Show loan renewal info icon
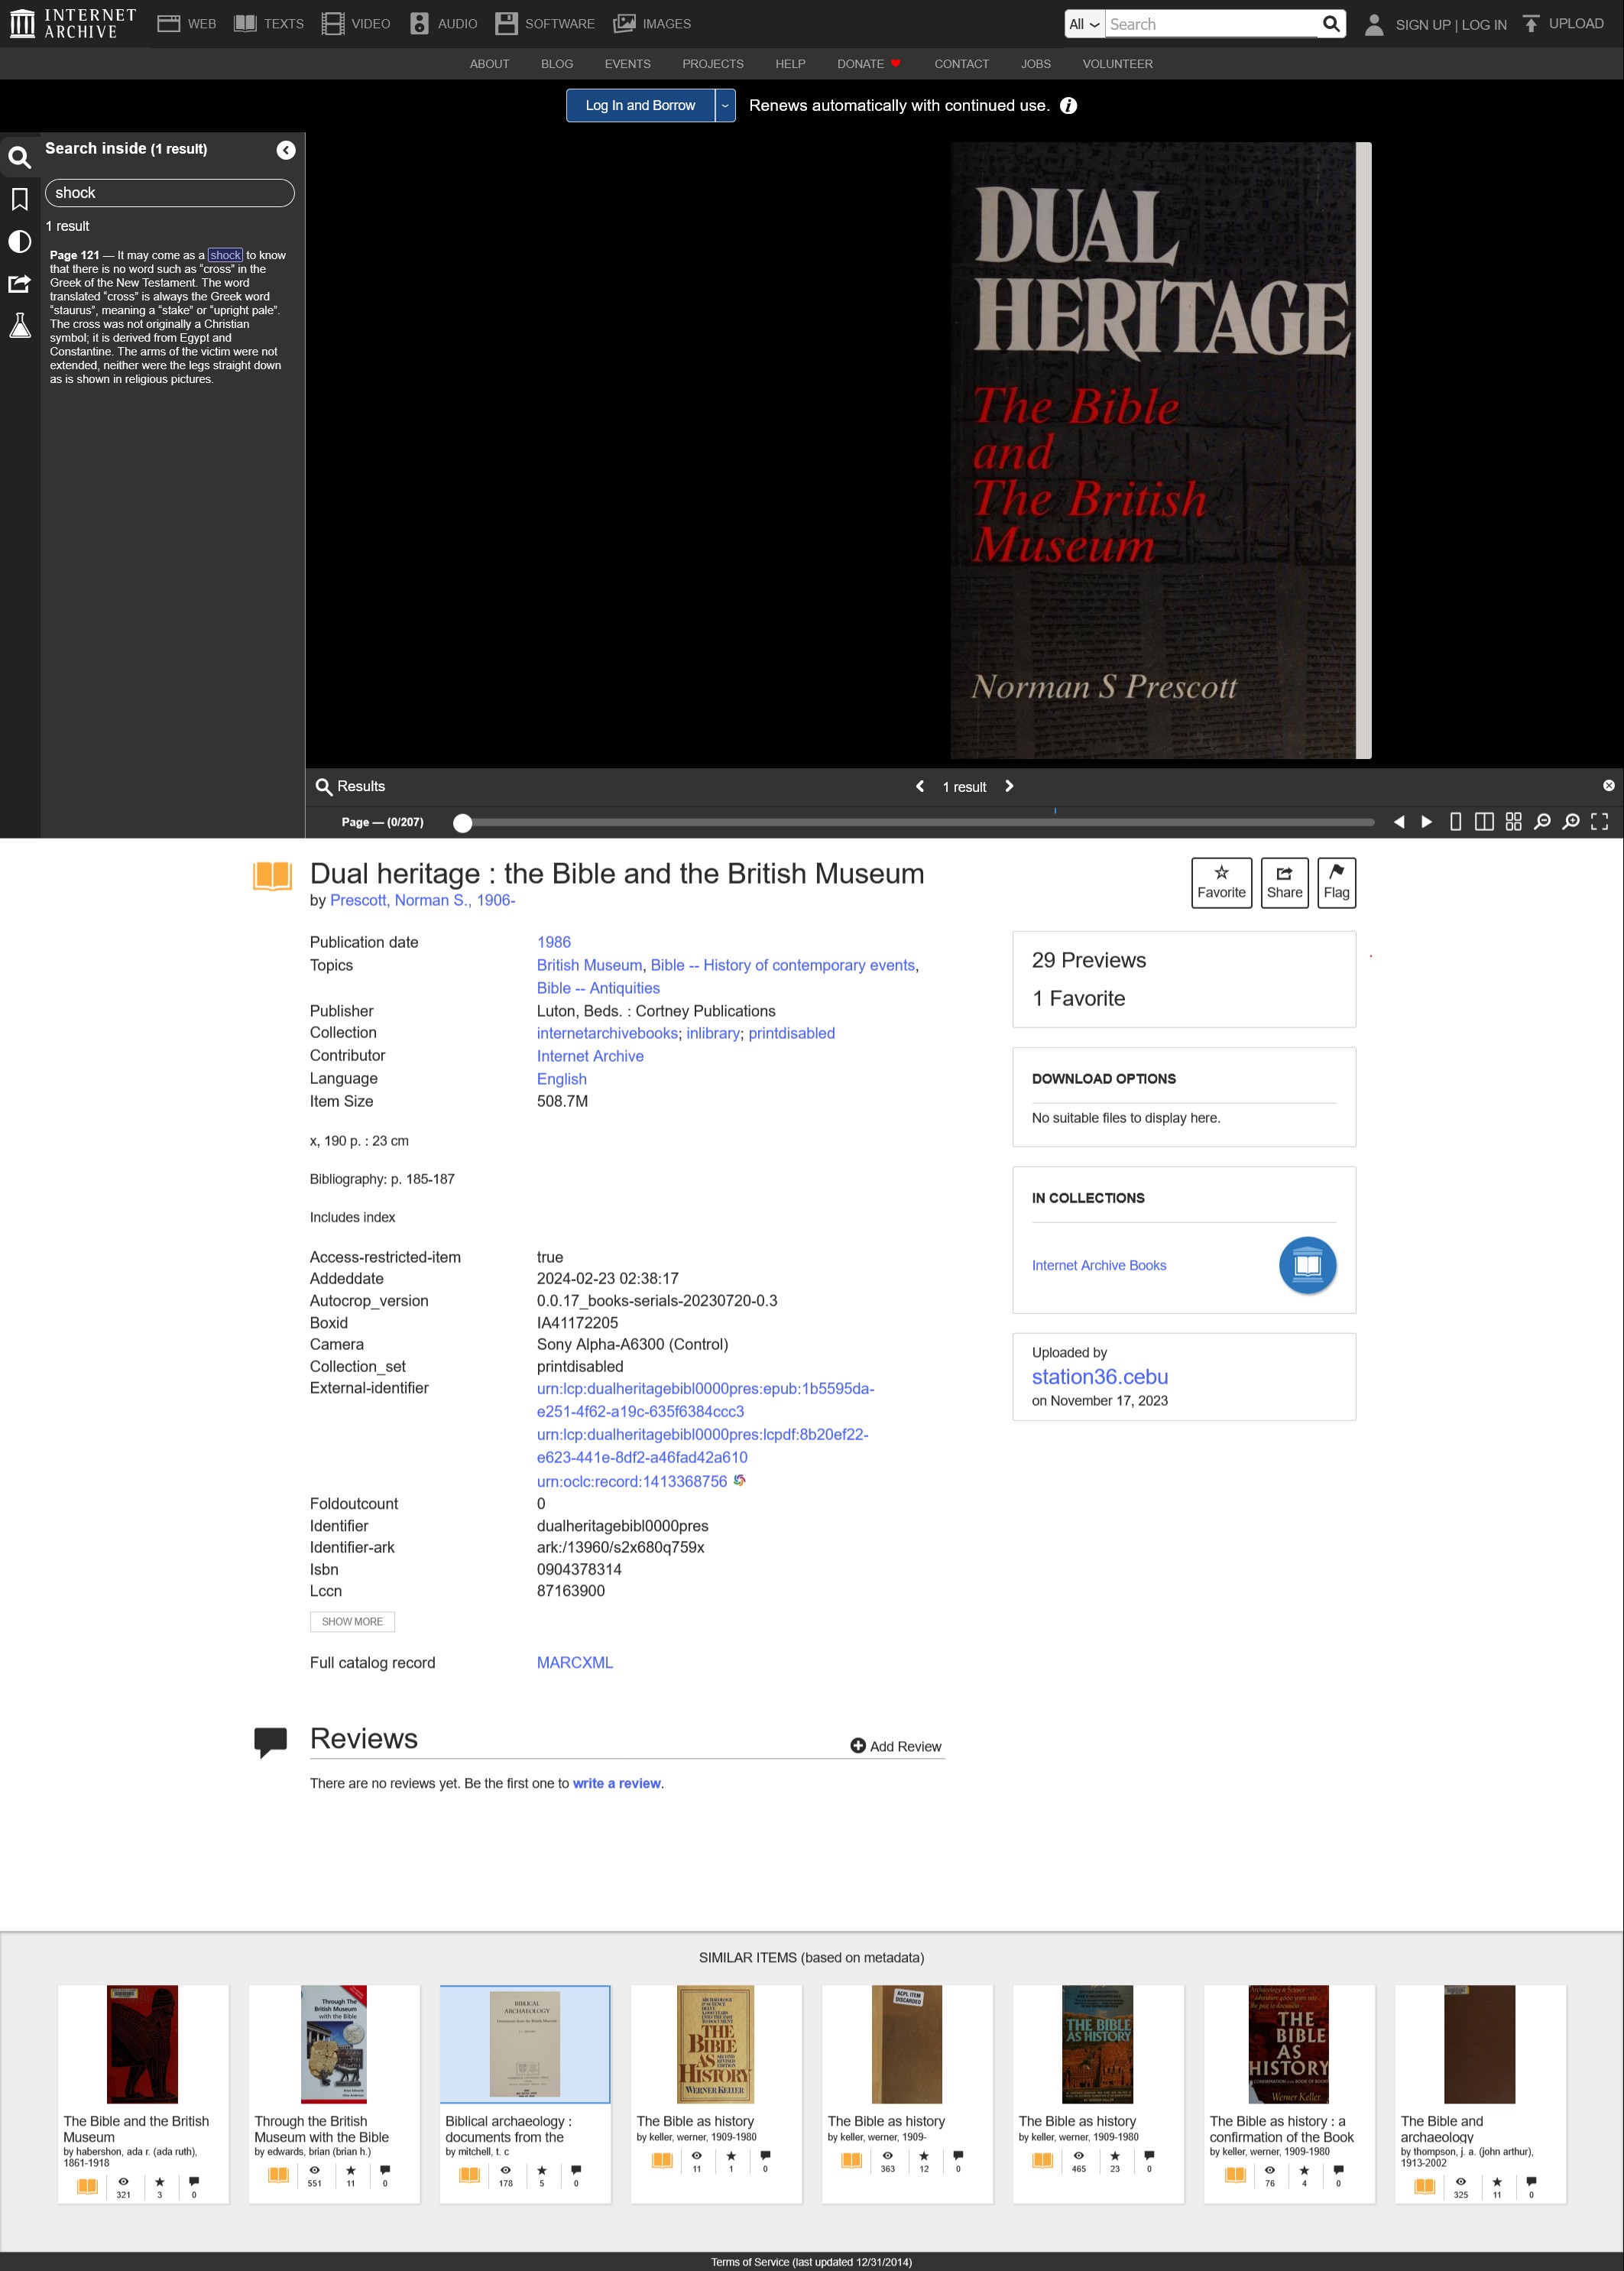 pyautogui.click(x=1069, y=106)
